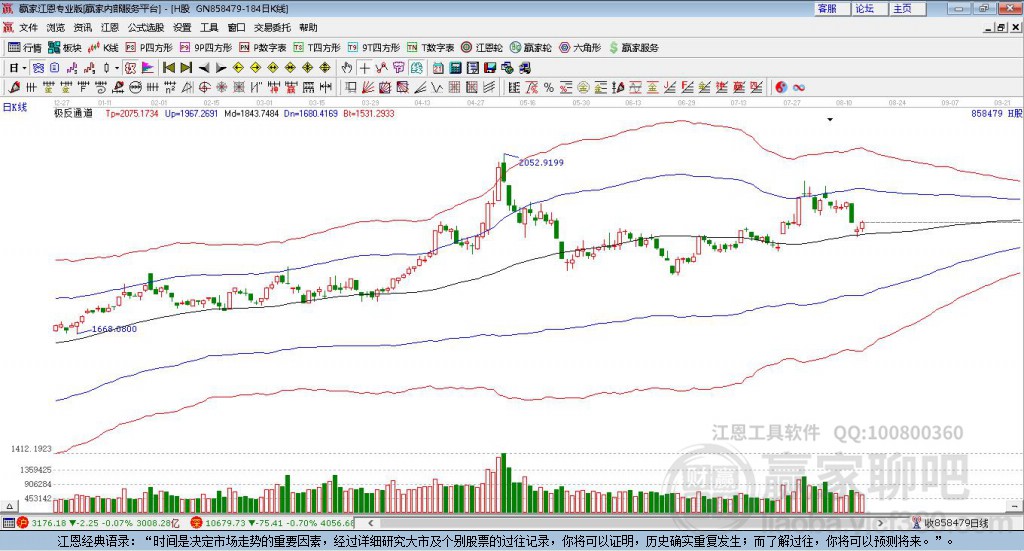Image resolution: width=1024 pixels, height=551 pixels.
Task: Open the 江恩轮 Gann wheel tool
Action: coord(482,48)
